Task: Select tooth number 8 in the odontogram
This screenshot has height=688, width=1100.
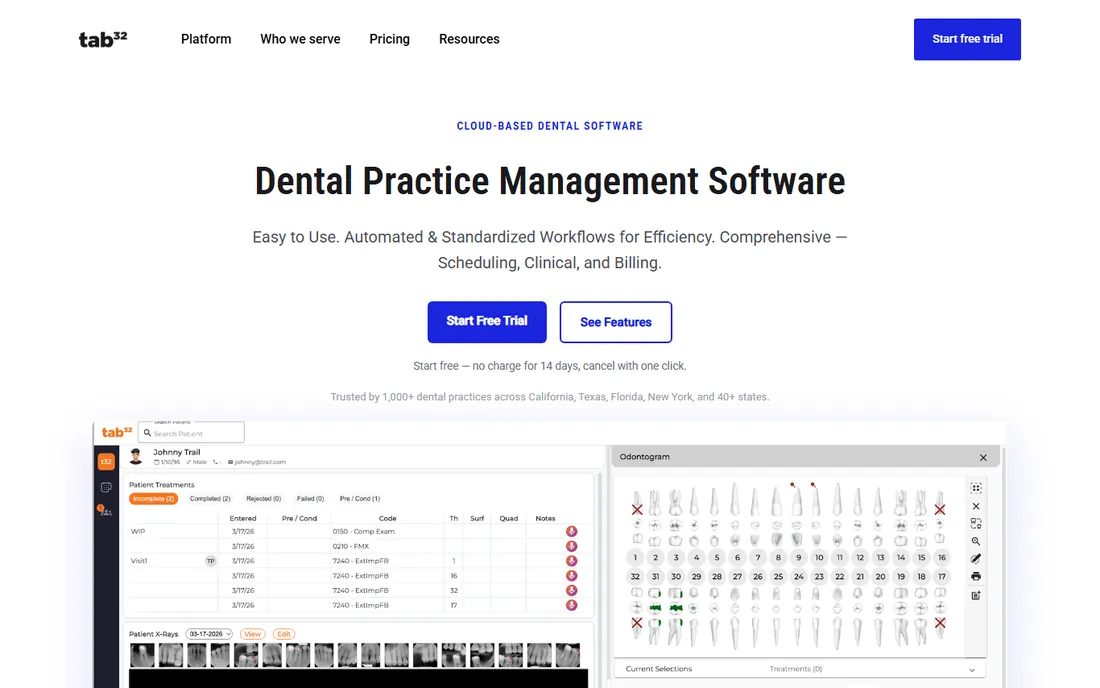Action: click(778, 558)
